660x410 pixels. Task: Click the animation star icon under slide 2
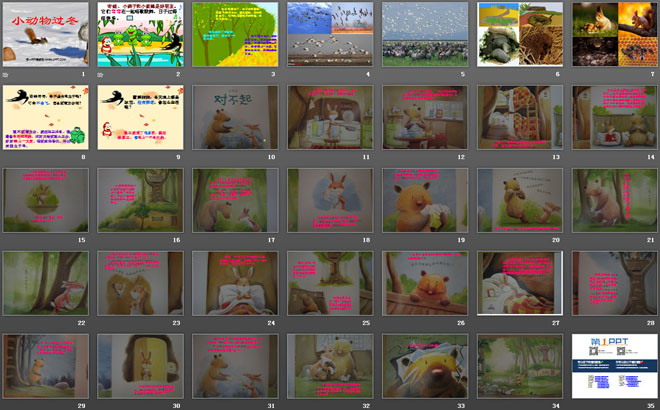point(102,75)
